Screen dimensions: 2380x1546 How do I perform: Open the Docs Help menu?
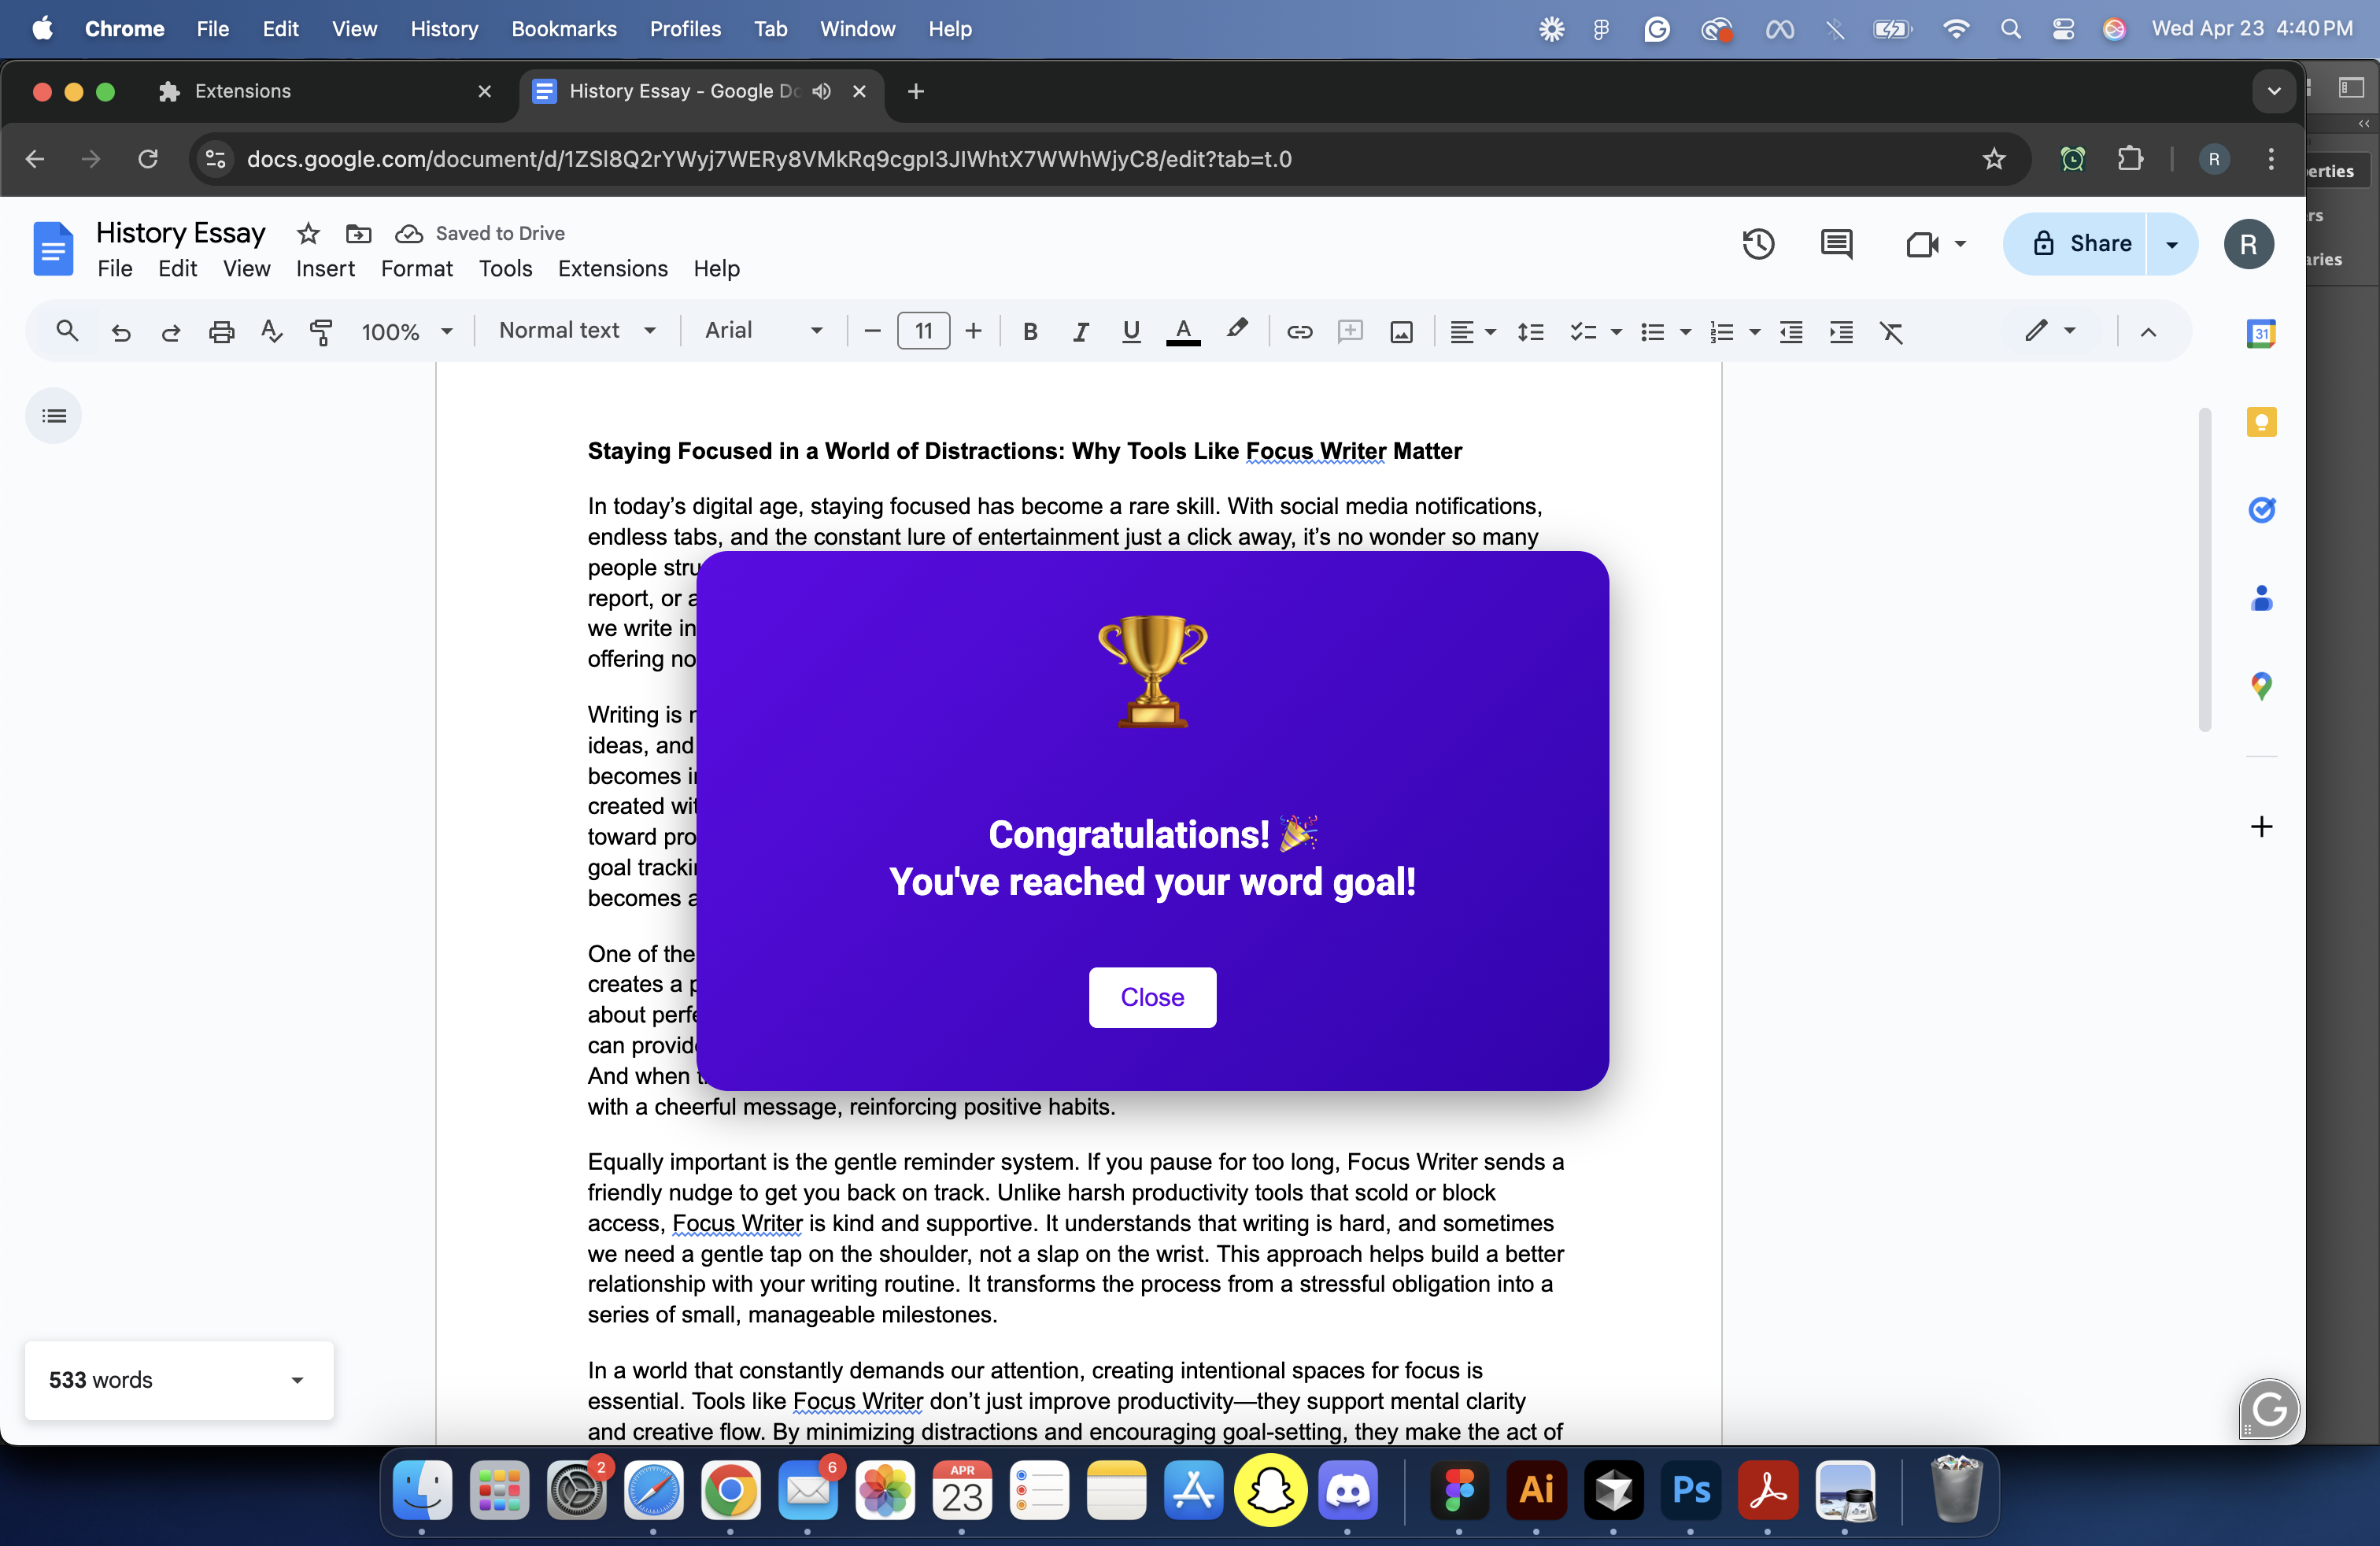[x=716, y=268]
